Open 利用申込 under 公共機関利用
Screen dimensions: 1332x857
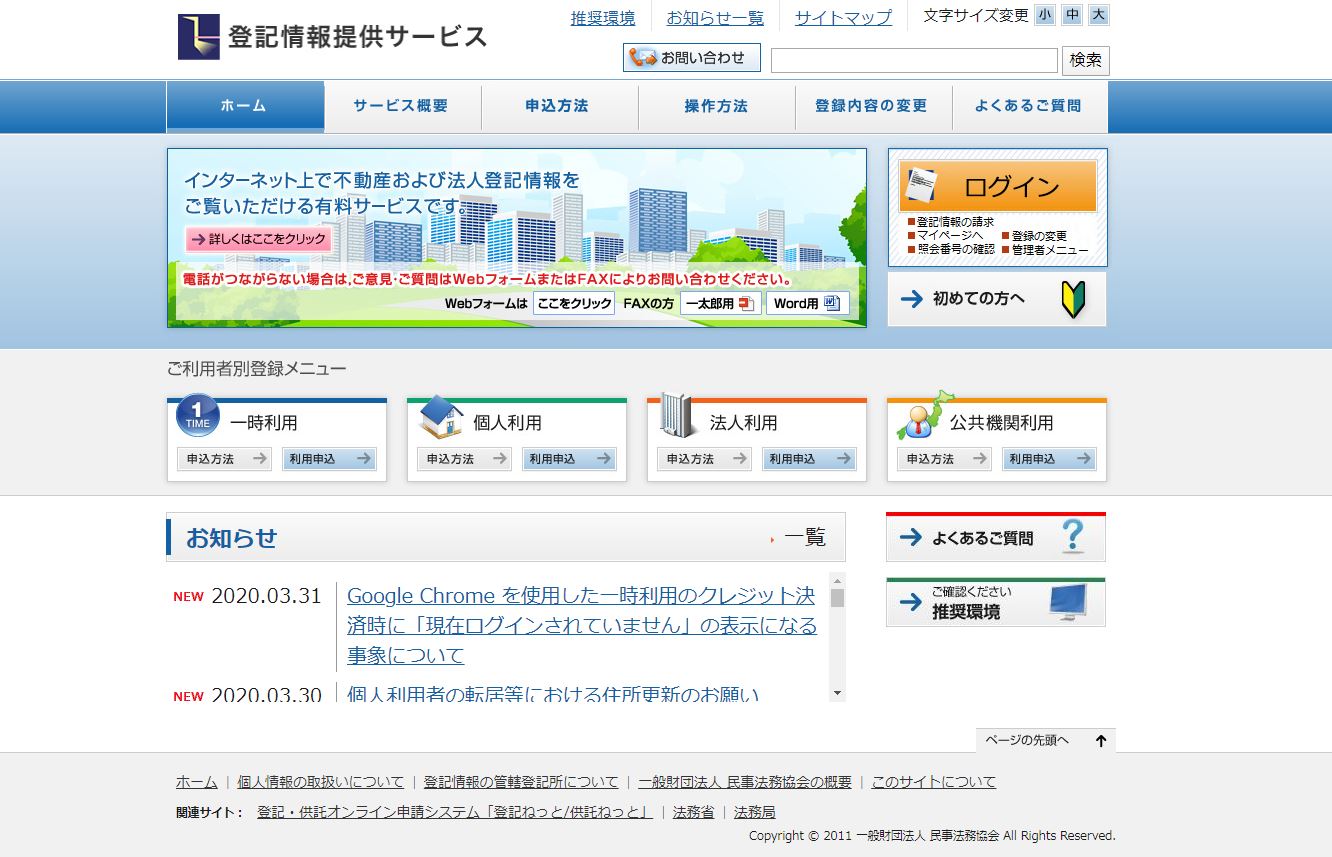pos(1049,459)
